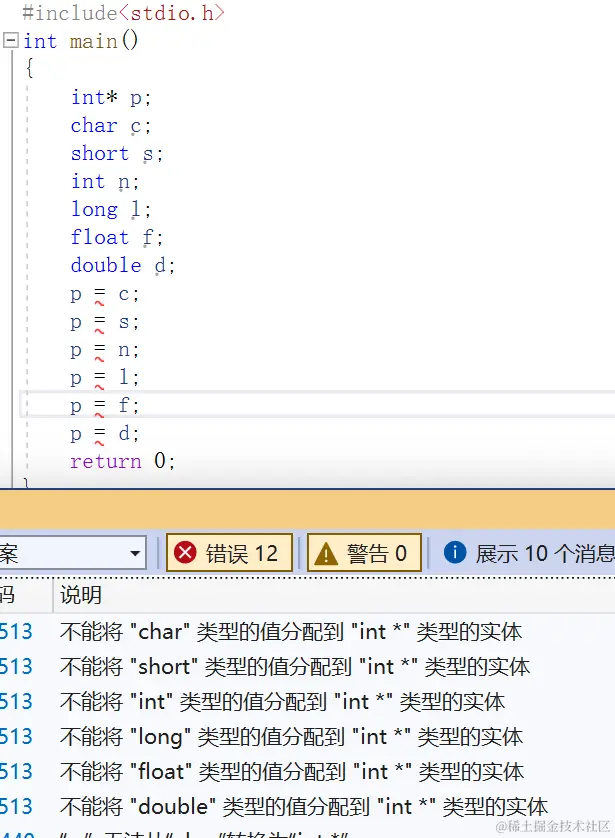Place cursor on line "int n;"
The width and height of the screenshot is (615, 838).
pos(105,181)
